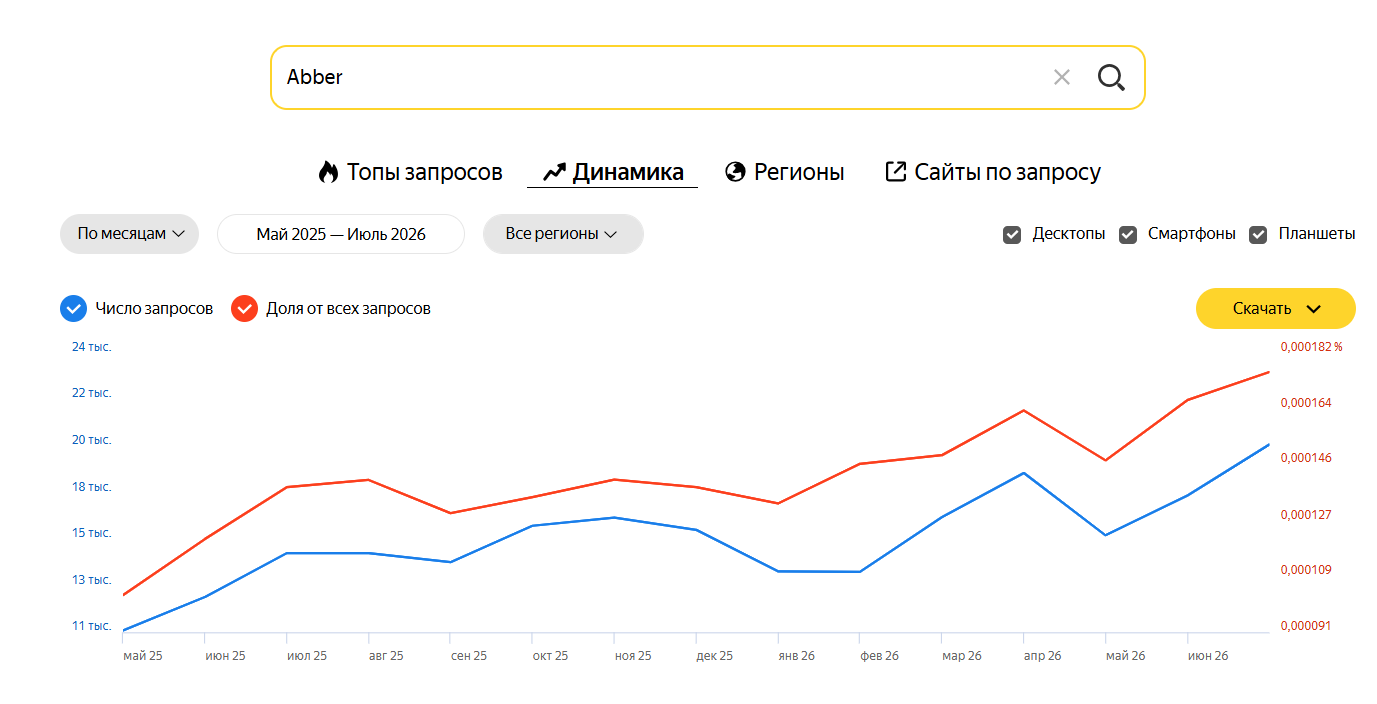Click the magnifying glass search icon
1377x704 pixels.
tap(1111, 77)
